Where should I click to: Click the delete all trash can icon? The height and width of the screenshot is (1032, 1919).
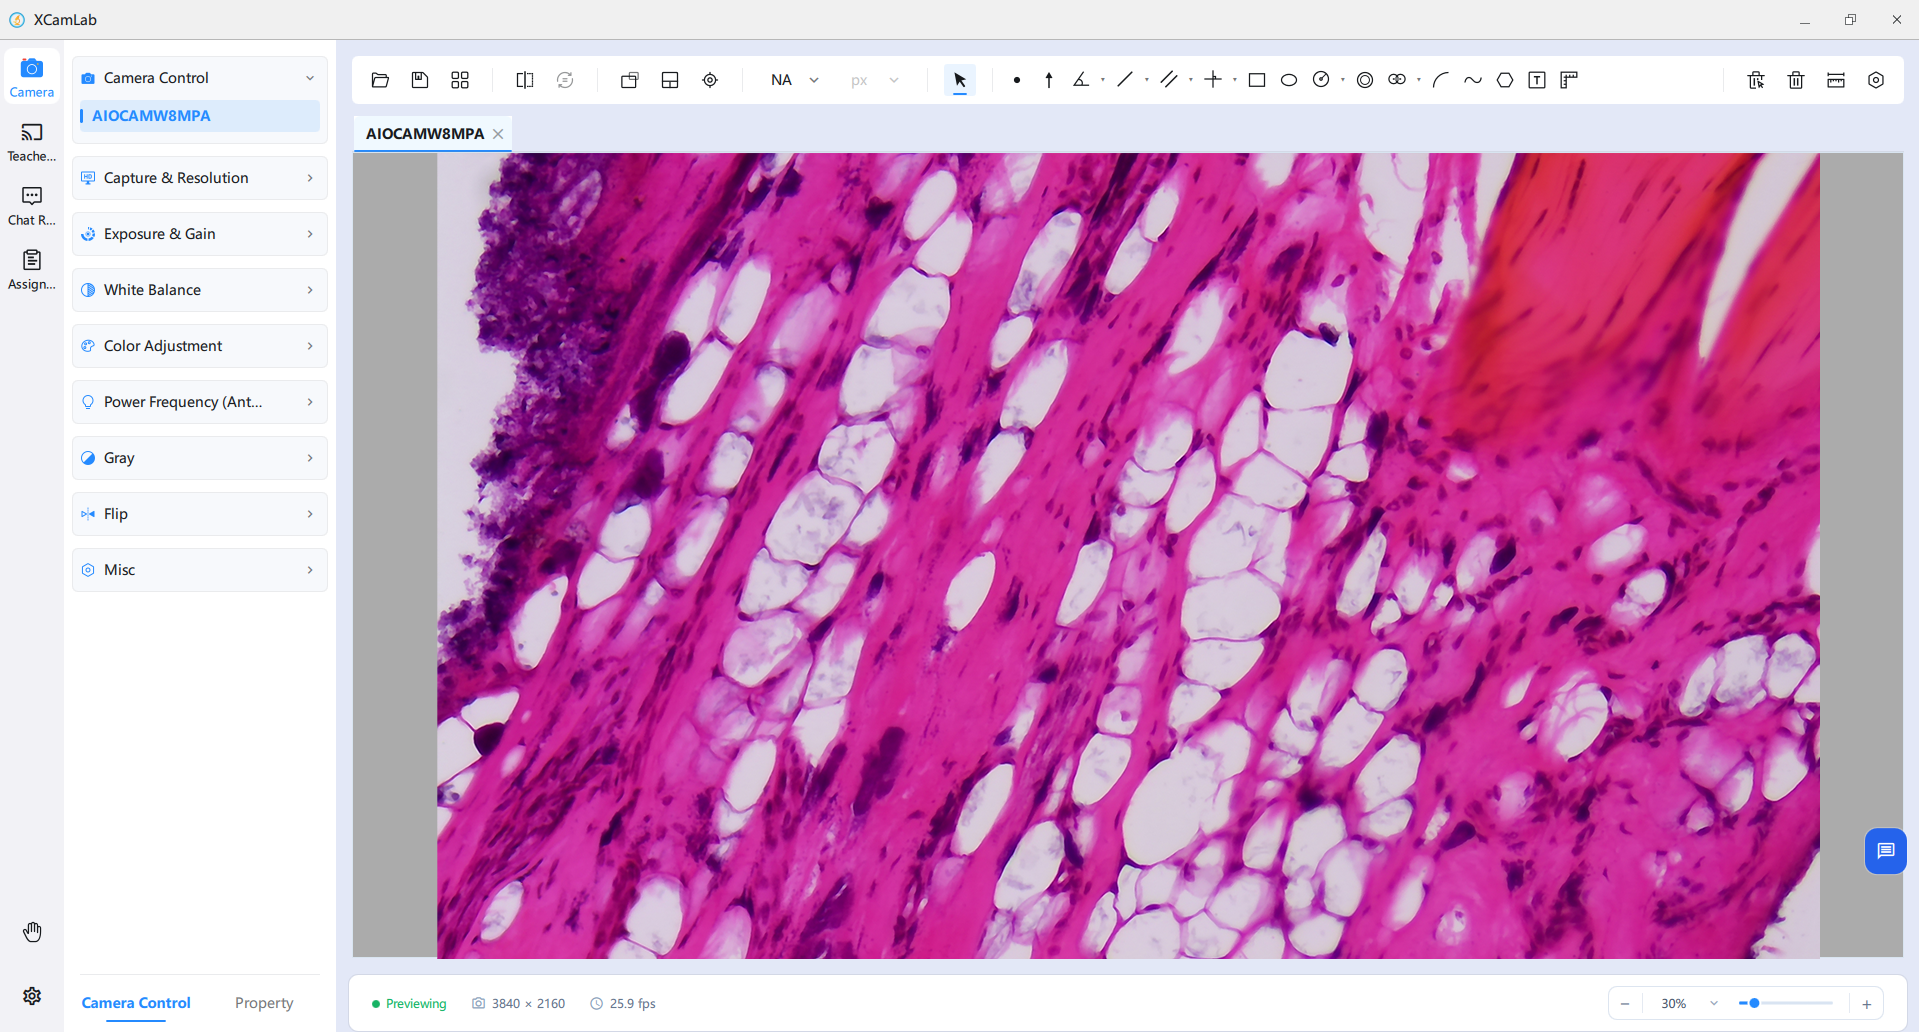[x=1796, y=80]
